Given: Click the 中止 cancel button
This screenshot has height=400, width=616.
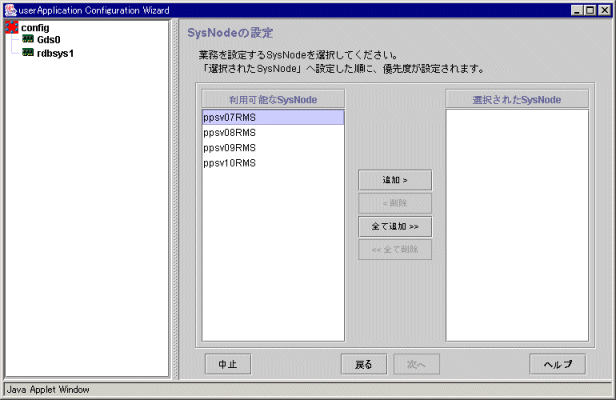Looking at the screenshot, I should click(227, 364).
